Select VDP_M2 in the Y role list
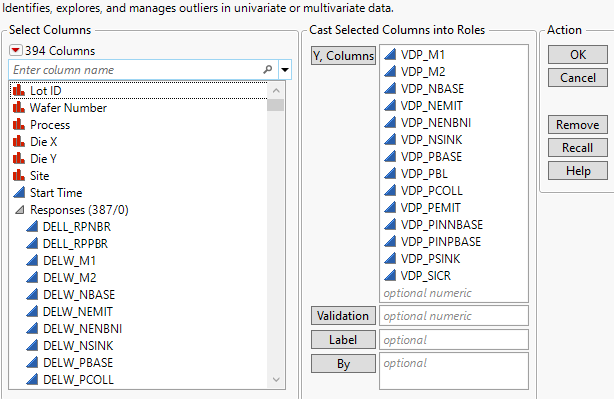614x399 pixels. (454, 72)
